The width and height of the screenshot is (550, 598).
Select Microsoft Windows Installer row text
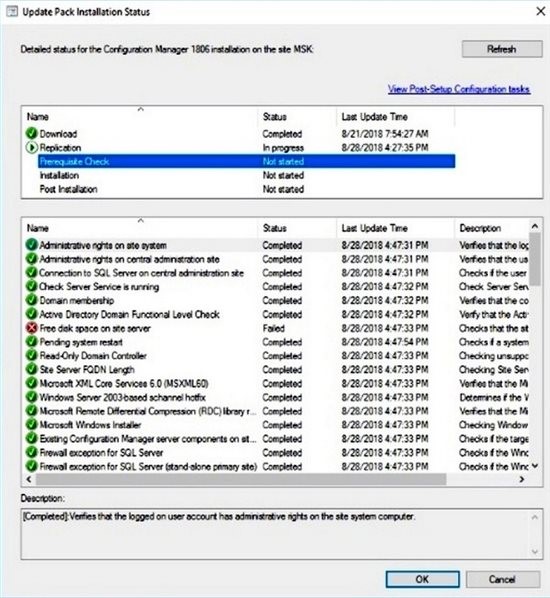pyautogui.click(x=90, y=425)
